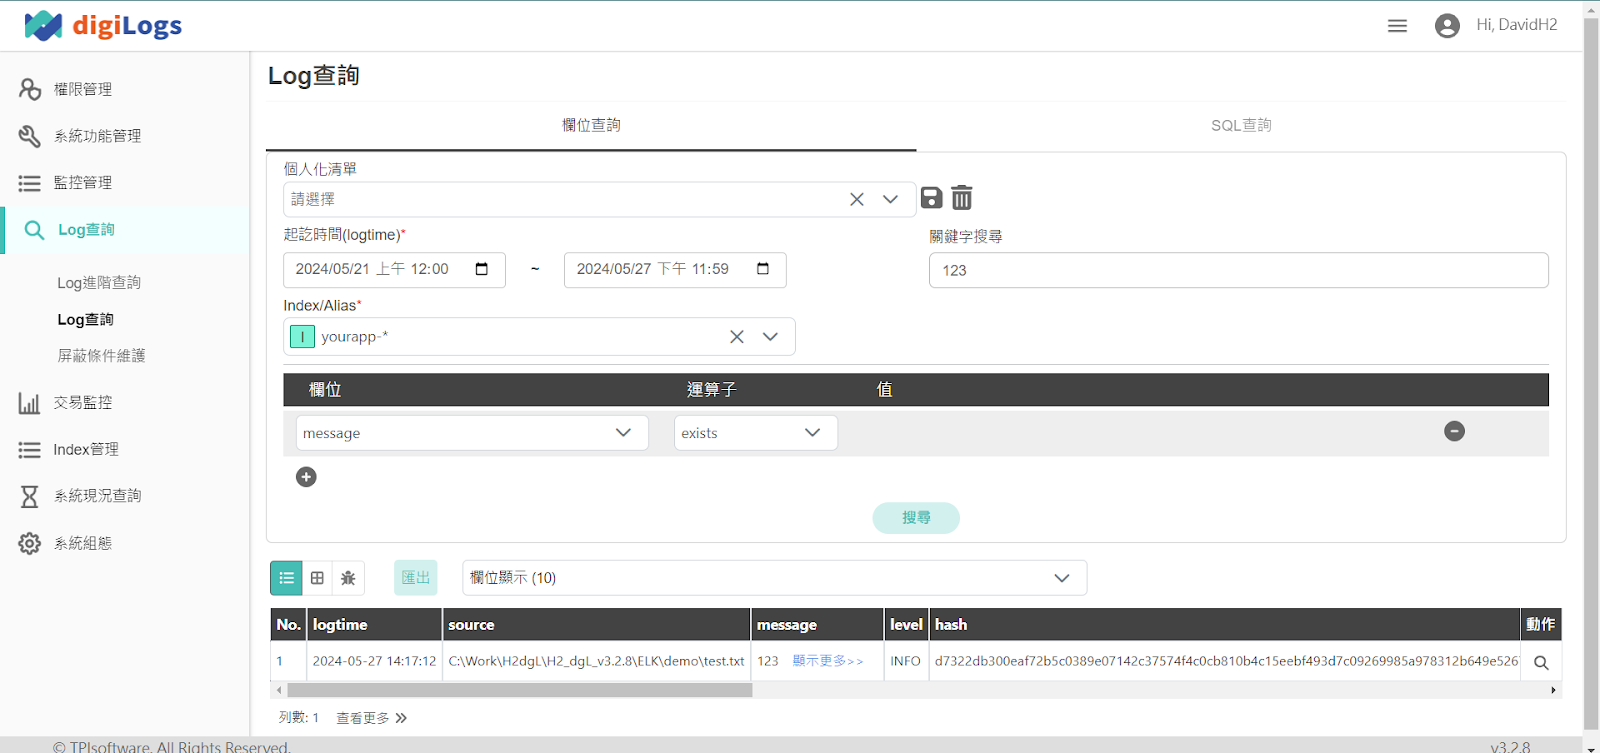This screenshot has width=1600, height=753.
Task: Expand the Index/Alias dropdown
Action: coord(770,337)
